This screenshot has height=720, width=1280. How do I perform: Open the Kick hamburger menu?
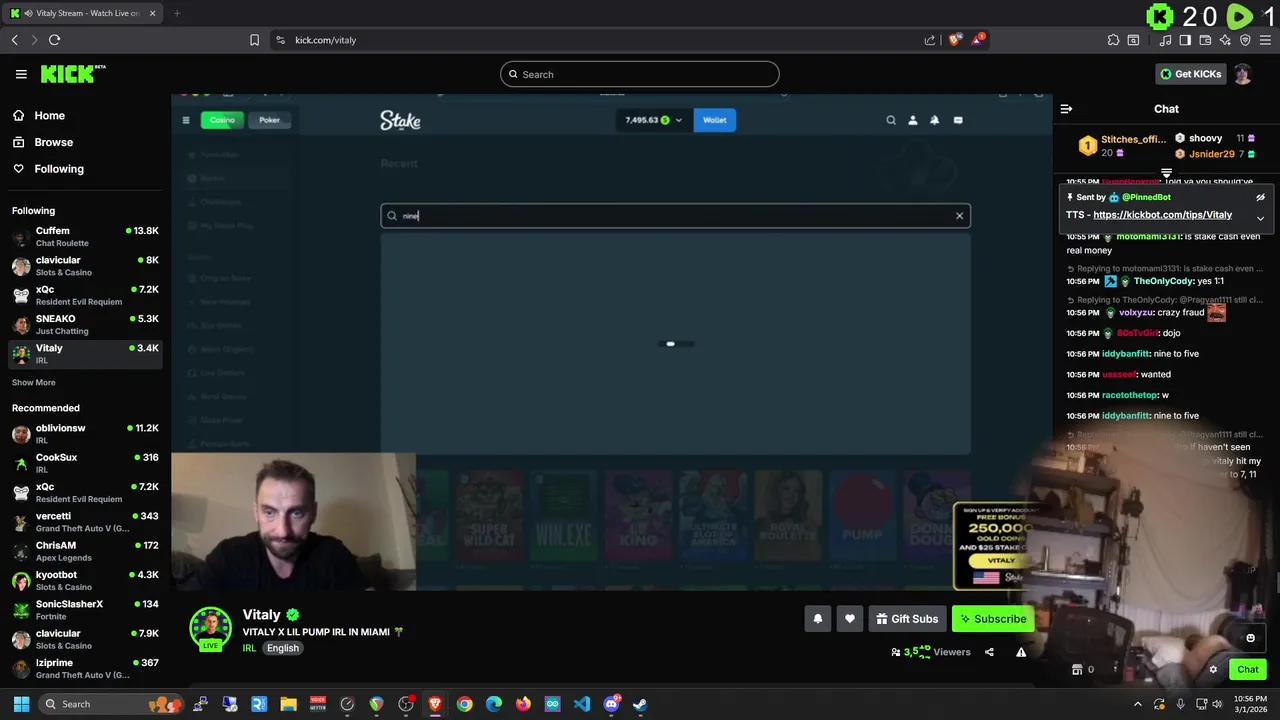(21, 74)
